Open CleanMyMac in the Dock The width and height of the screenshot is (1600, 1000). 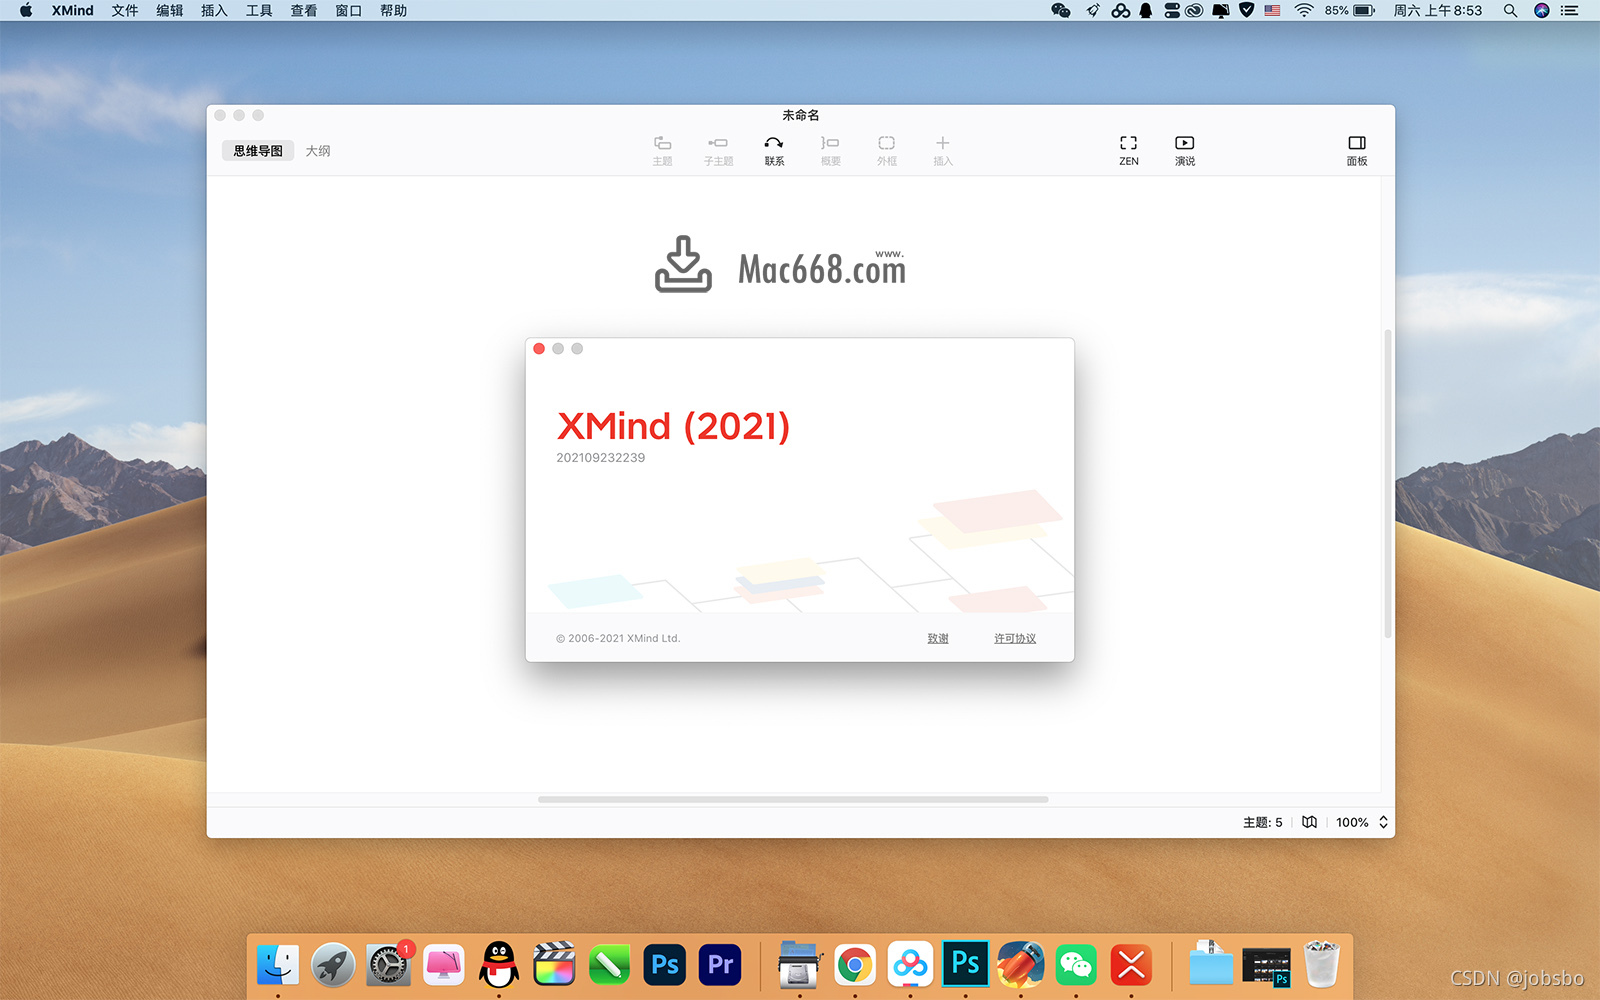point(444,965)
